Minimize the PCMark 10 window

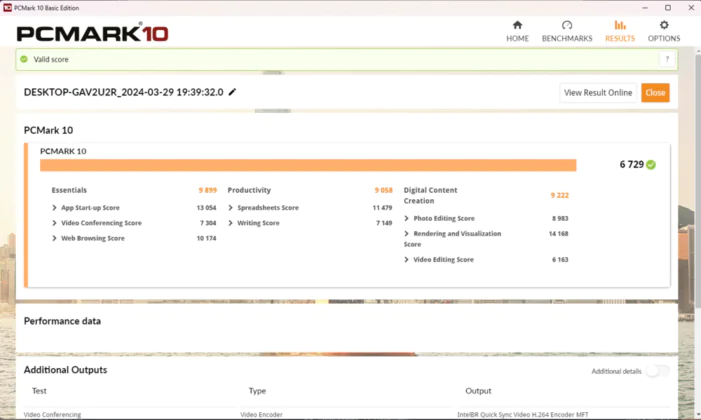[x=645, y=8]
